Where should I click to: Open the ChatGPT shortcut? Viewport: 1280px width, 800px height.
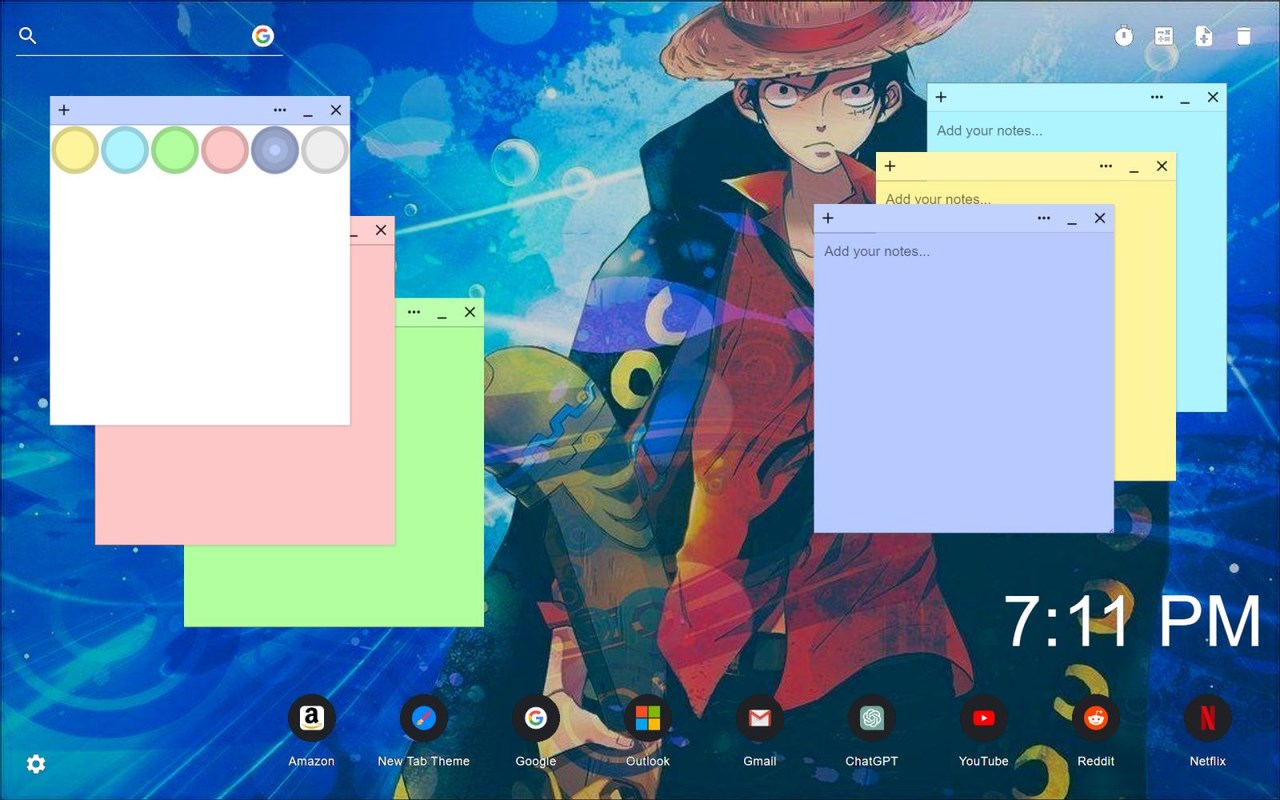tap(872, 731)
